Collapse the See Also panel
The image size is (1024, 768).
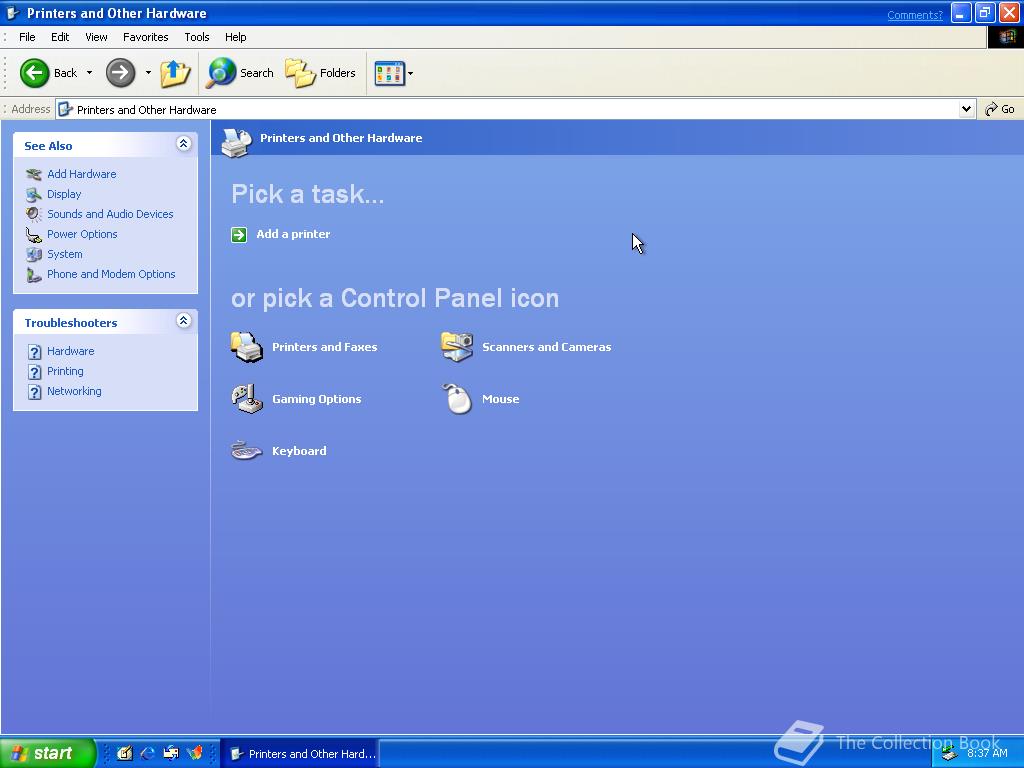(184, 144)
